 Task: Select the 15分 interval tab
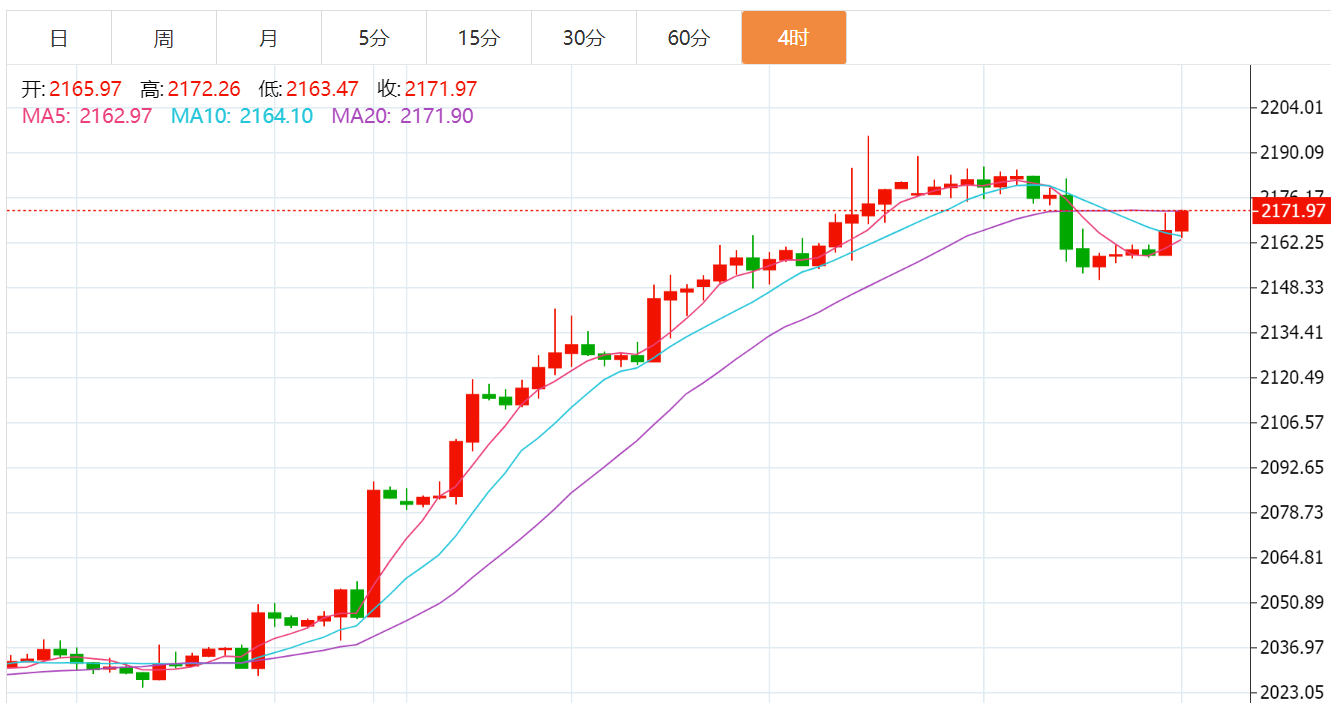point(479,38)
